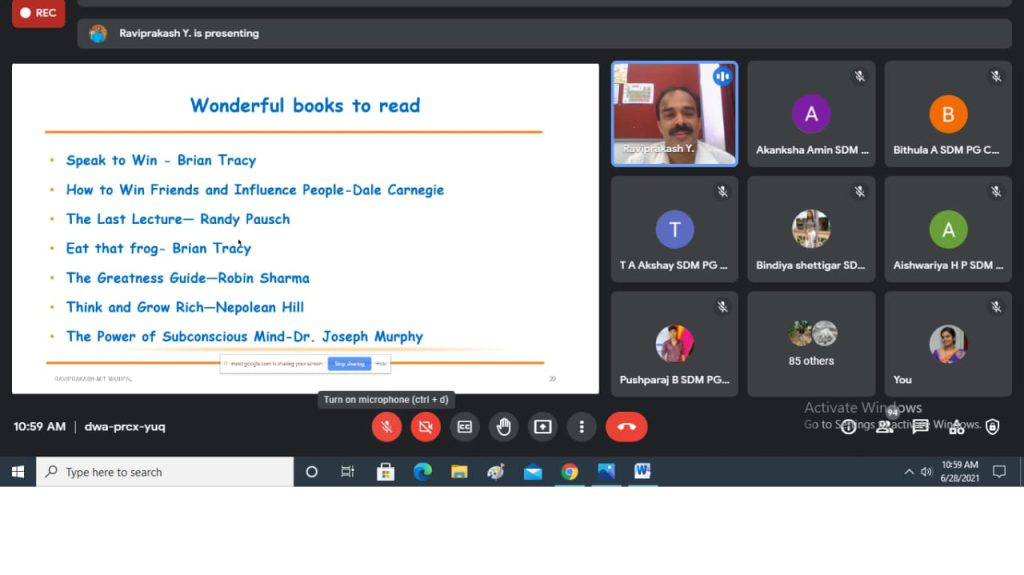The height and width of the screenshot is (575, 1024).
Task: Open Mail app from taskbar
Action: click(x=533, y=472)
